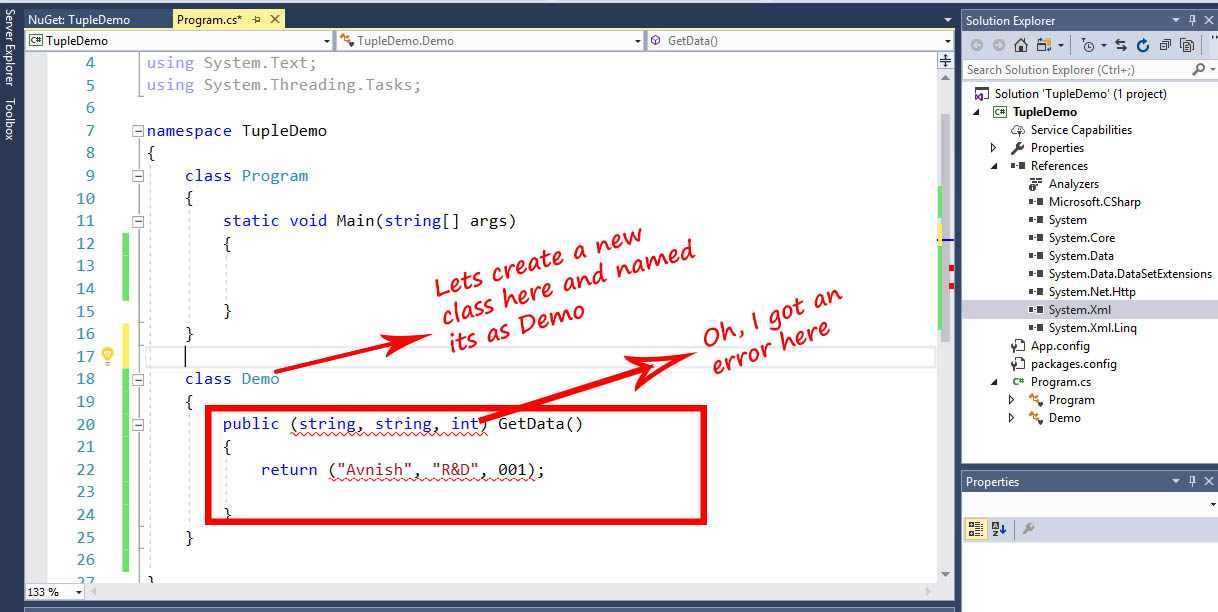
Task: Open the editor tab list dropdown
Action: [947, 20]
